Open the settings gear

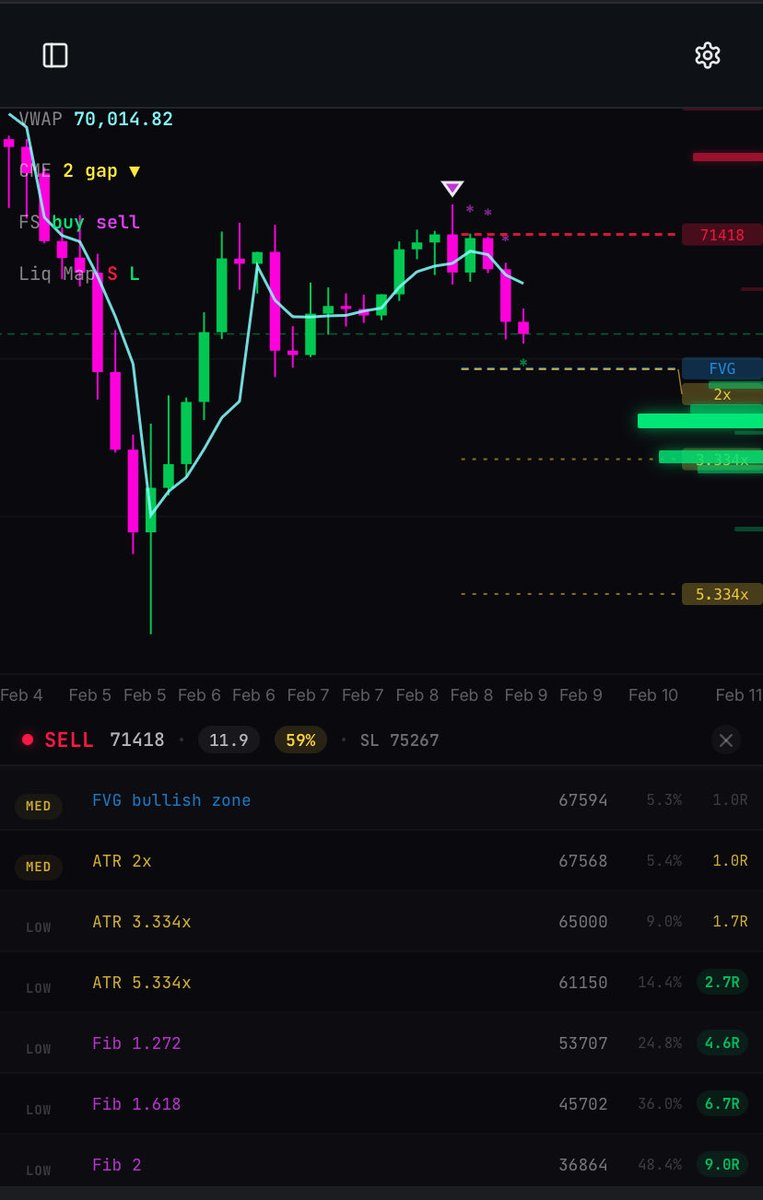pyautogui.click(x=707, y=55)
